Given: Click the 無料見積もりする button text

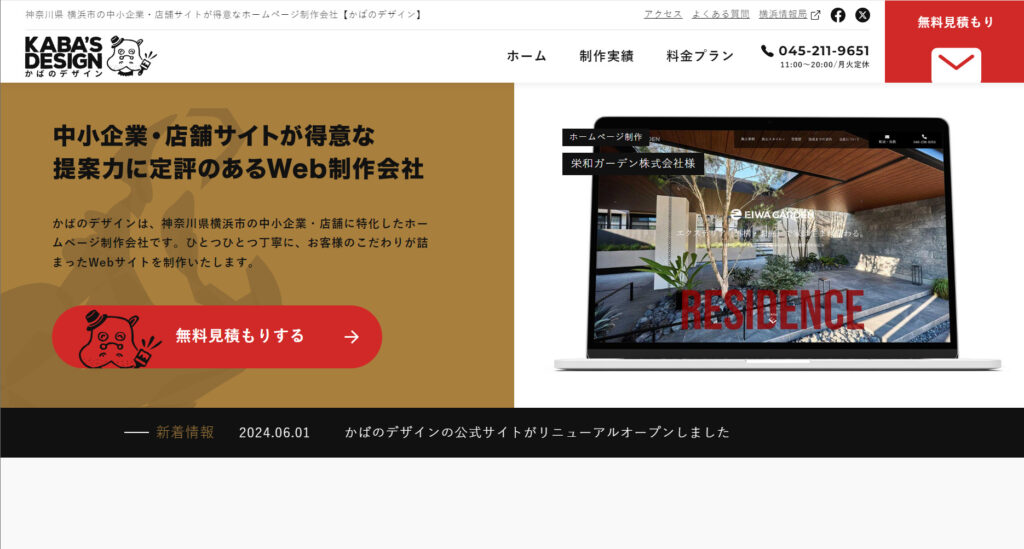Looking at the screenshot, I should tap(240, 336).
